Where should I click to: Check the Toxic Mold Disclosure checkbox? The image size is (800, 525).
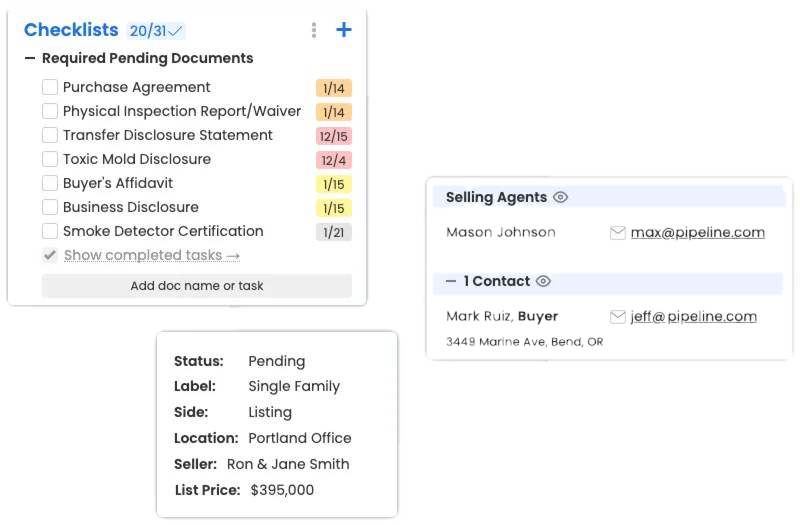coord(50,159)
